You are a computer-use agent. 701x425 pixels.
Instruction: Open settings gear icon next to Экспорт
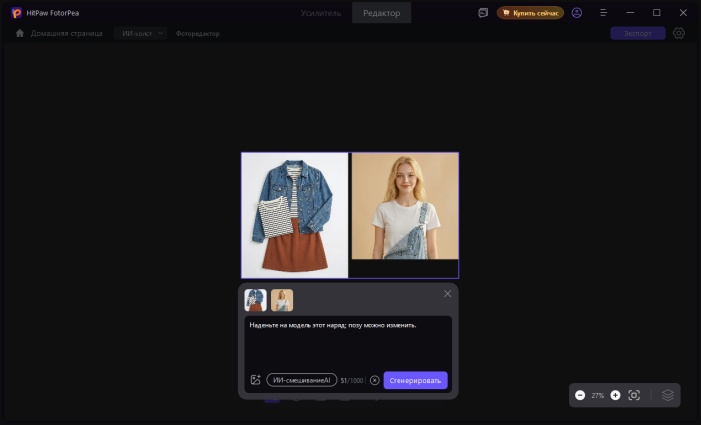pos(679,34)
